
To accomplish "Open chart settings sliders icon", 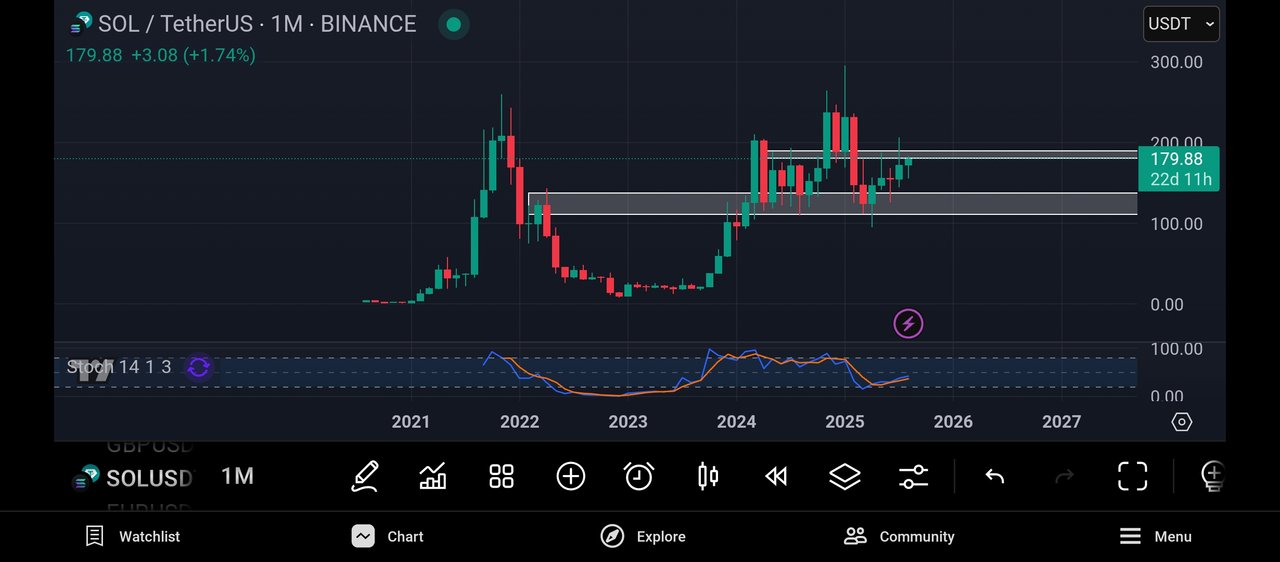I will click(913, 476).
